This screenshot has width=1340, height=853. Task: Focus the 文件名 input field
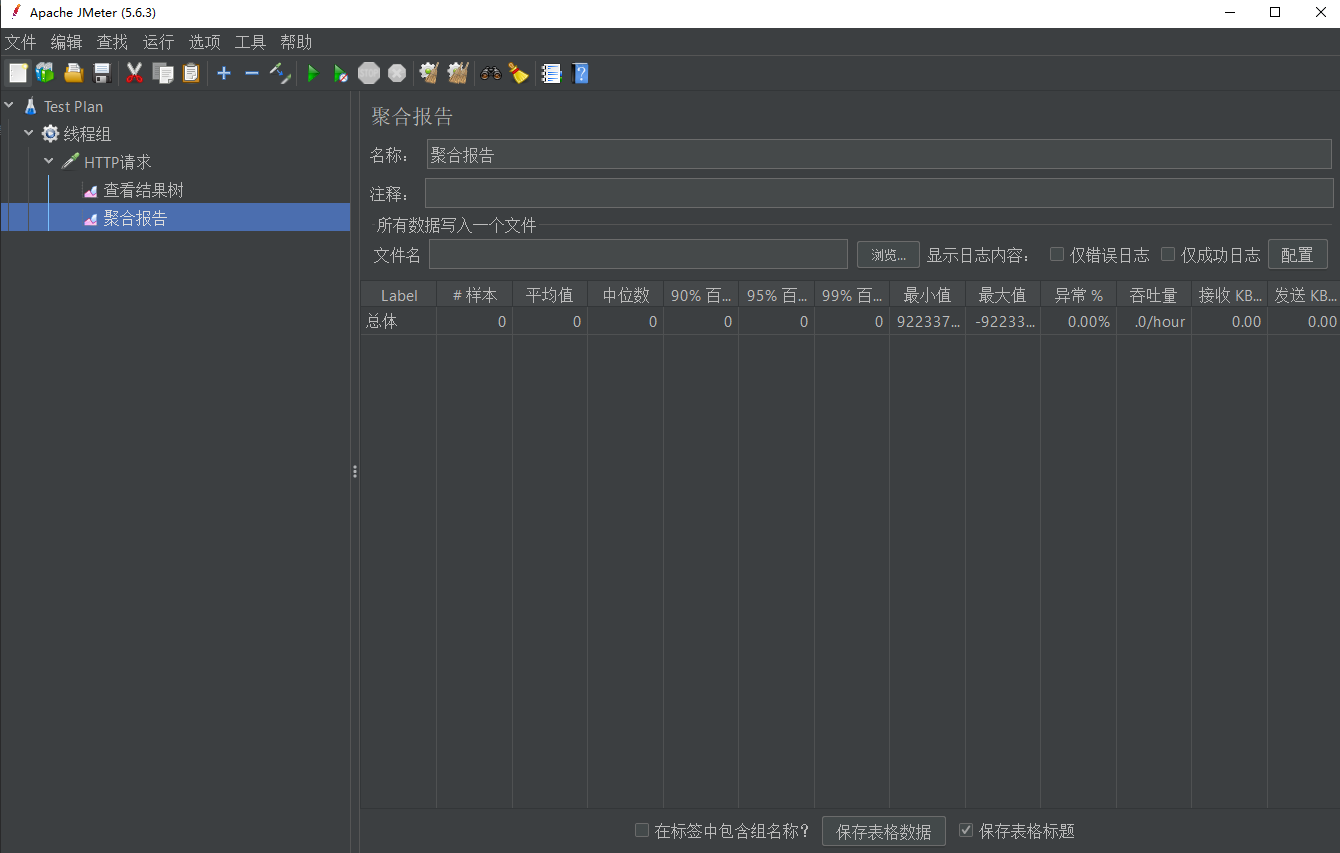point(638,254)
